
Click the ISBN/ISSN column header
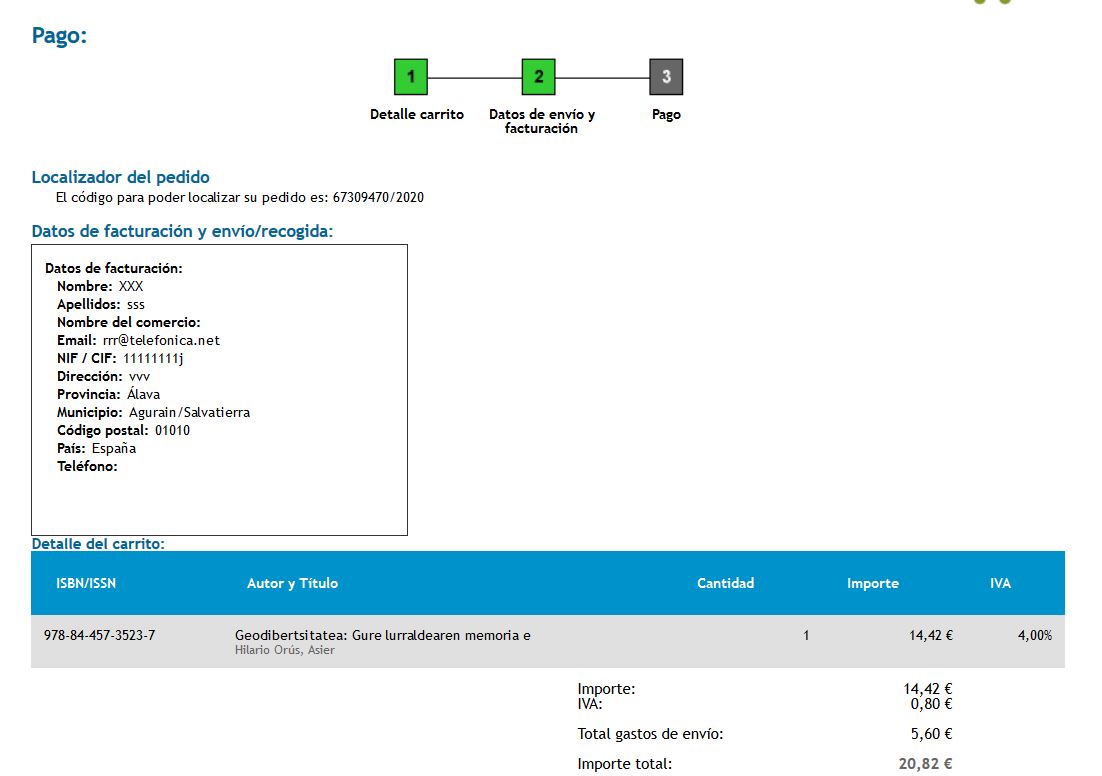(x=85, y=583)
